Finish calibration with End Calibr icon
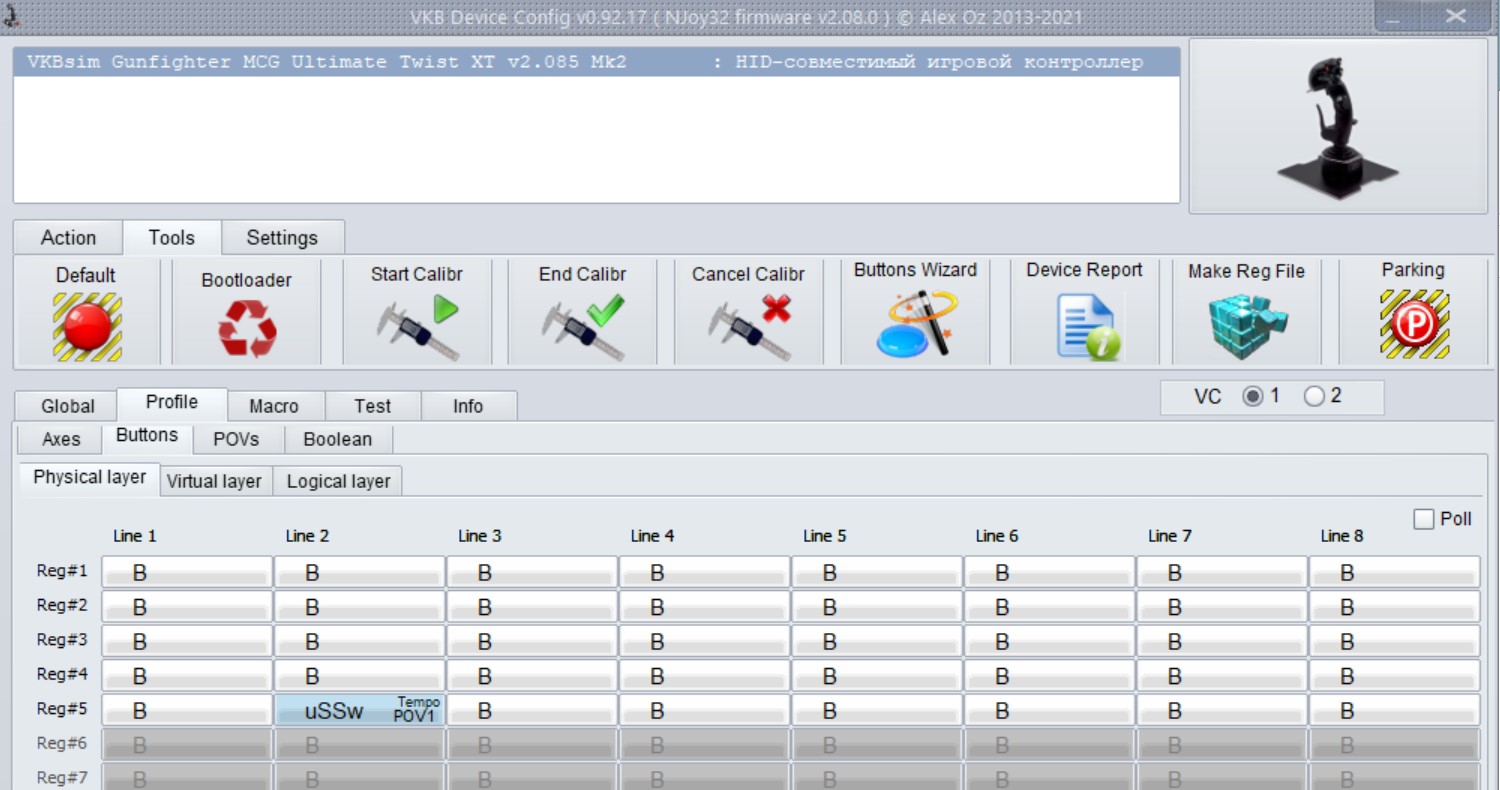The height and width of the screenshot is (790, 1500). [x=583, y=328]
